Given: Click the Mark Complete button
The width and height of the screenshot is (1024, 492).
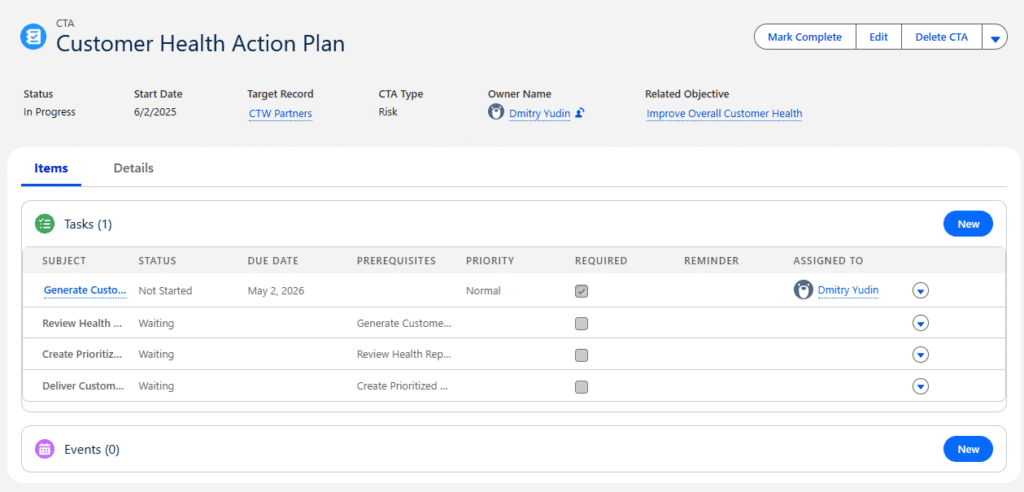Looking at the screenshot, I should point(804,37).
